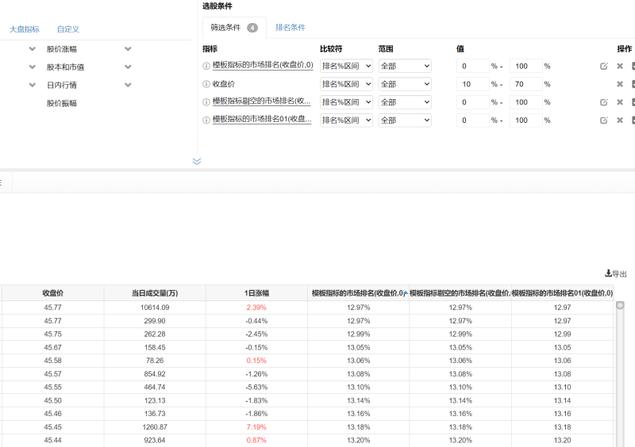
Task: Select the 大盘指标 tab
Action: [24, 30]
